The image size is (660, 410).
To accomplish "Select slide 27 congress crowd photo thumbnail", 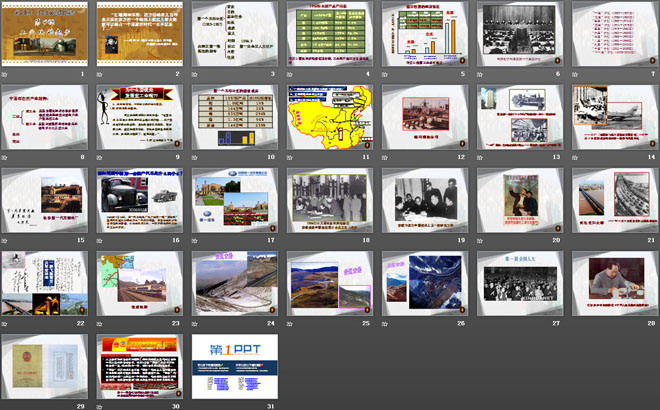I will (520, 283).
